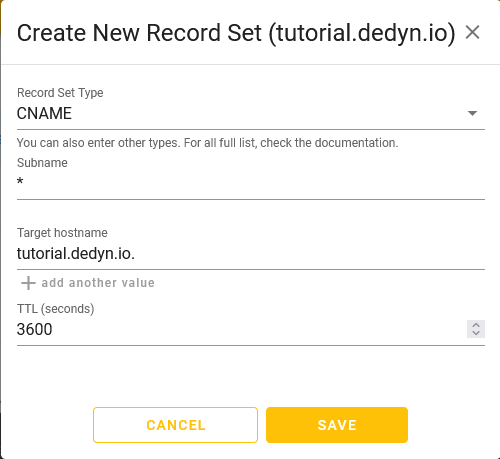Click into the tutorial.dedyn.io. target hostname field

click(251, 254)
